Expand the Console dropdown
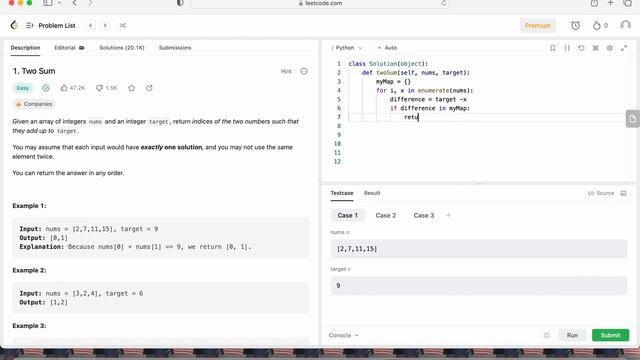 point(344,335)
